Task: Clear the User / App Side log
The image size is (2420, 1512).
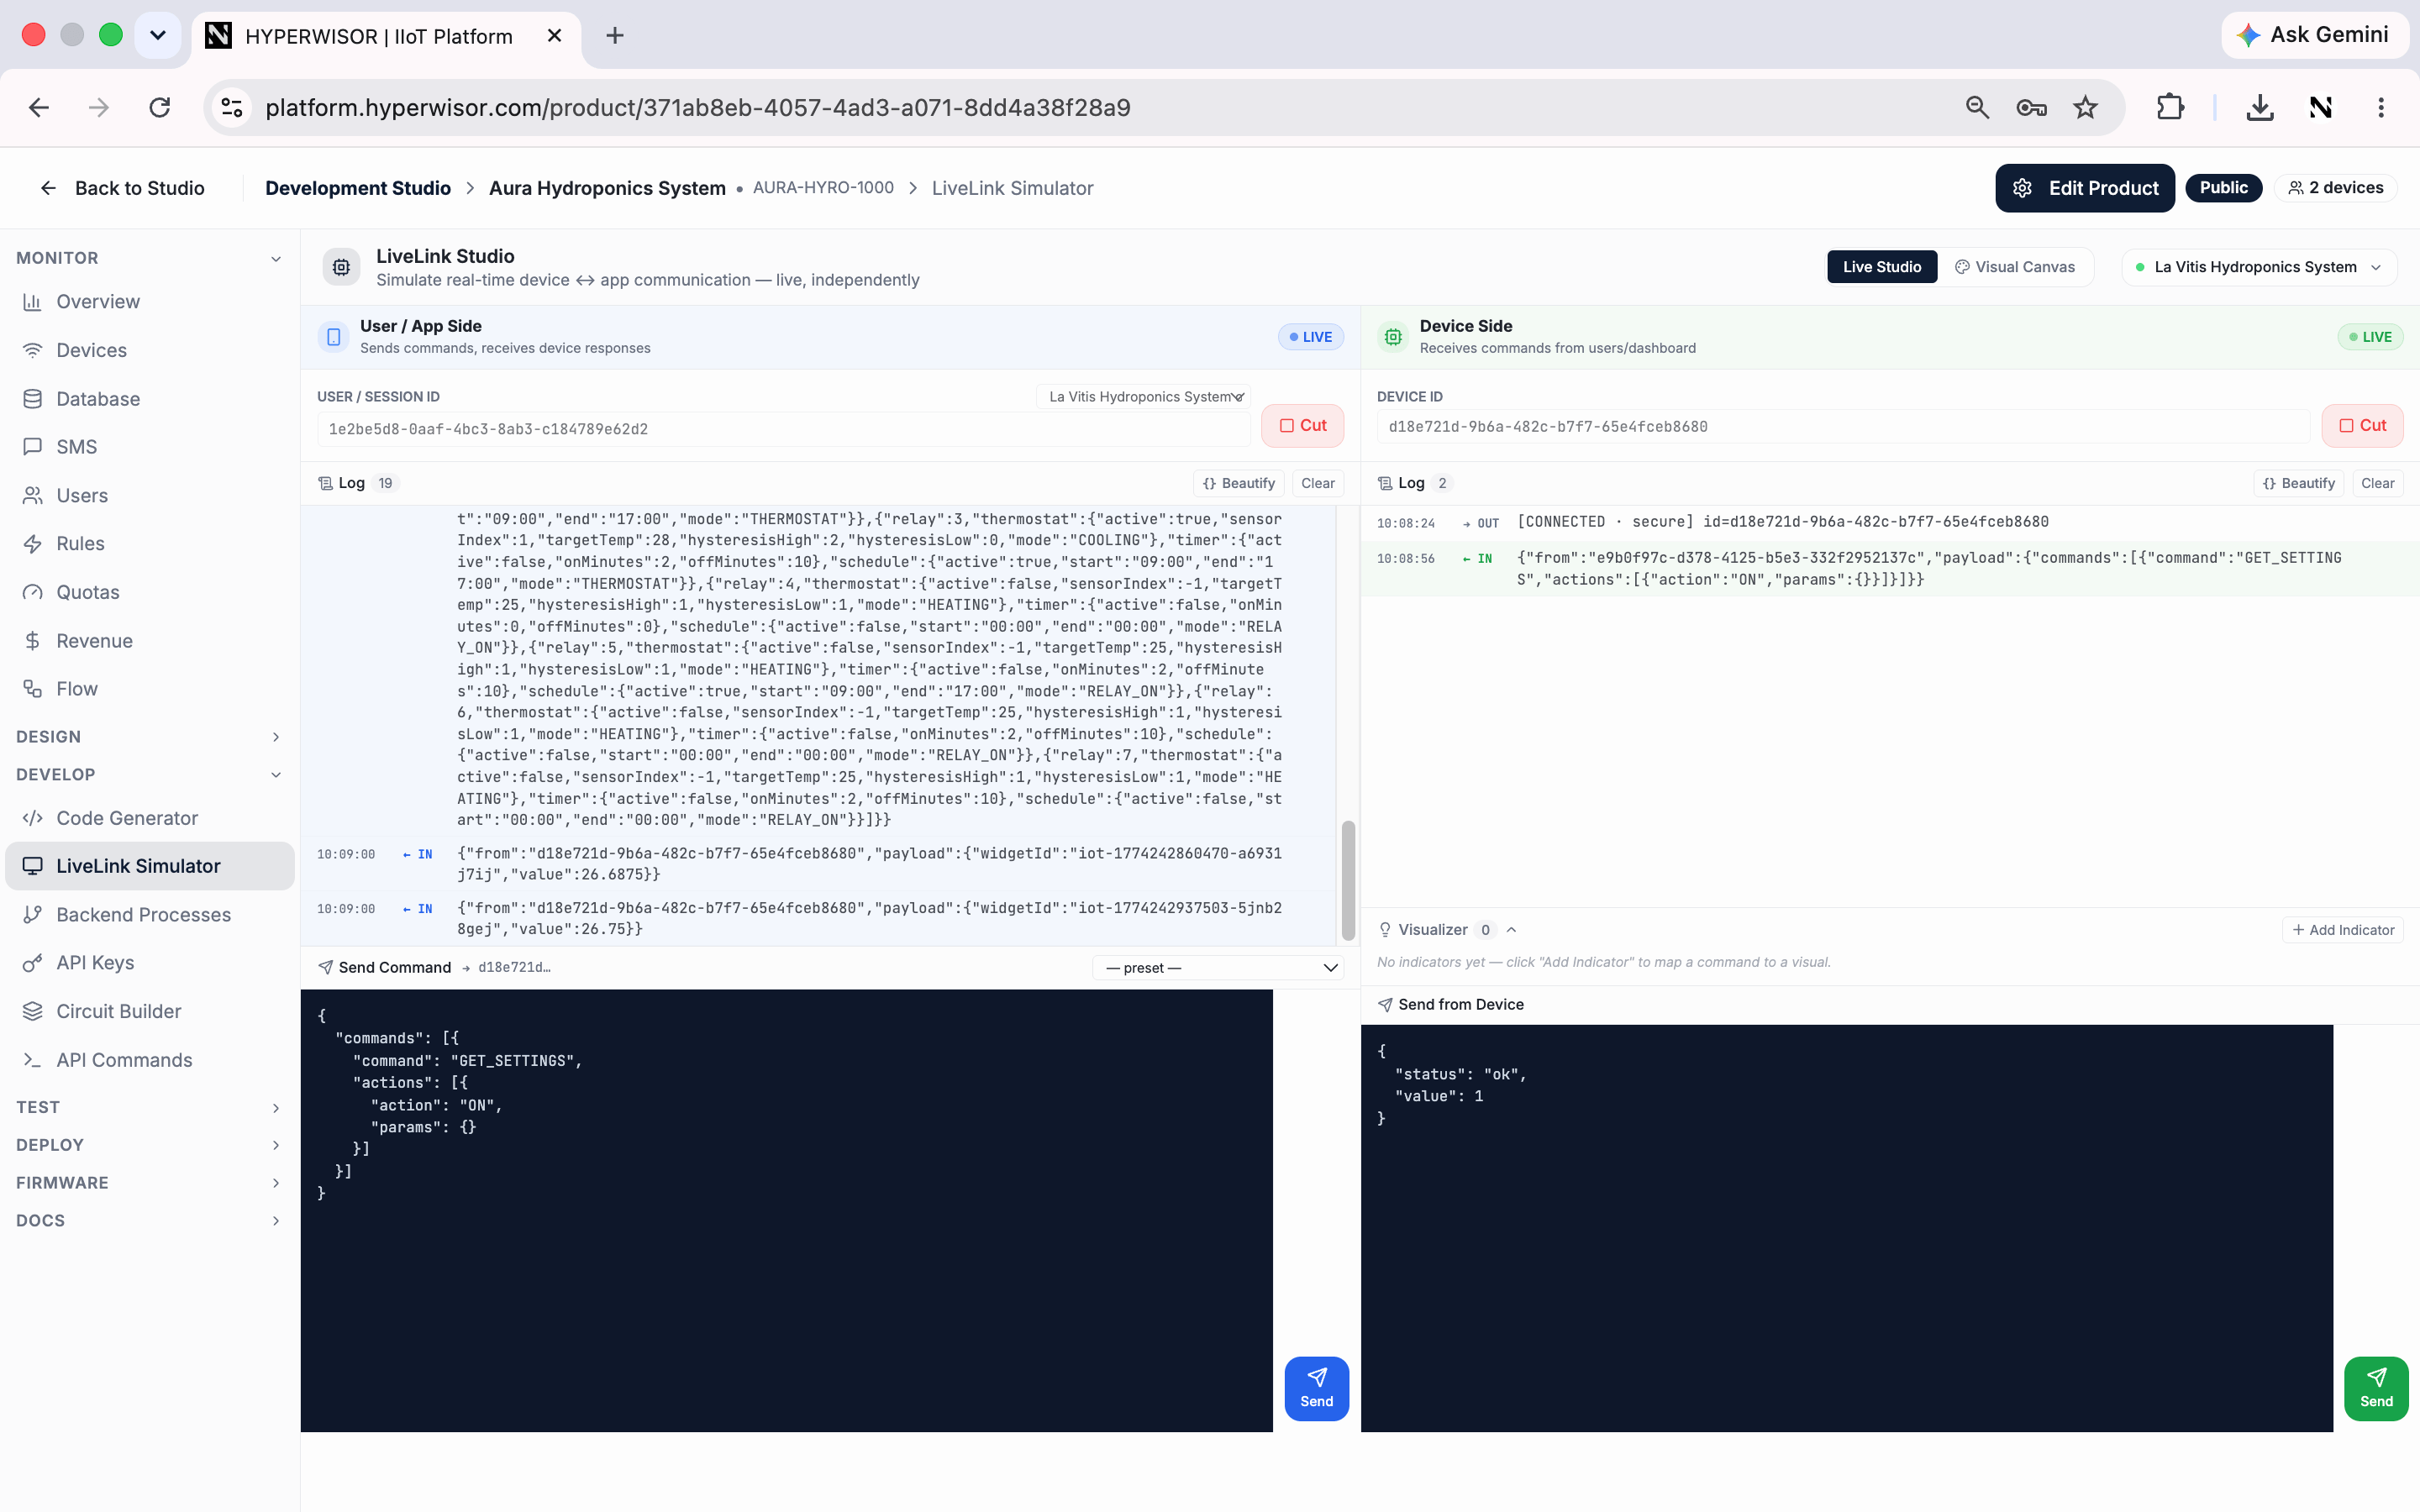Action: (1318, 484)
